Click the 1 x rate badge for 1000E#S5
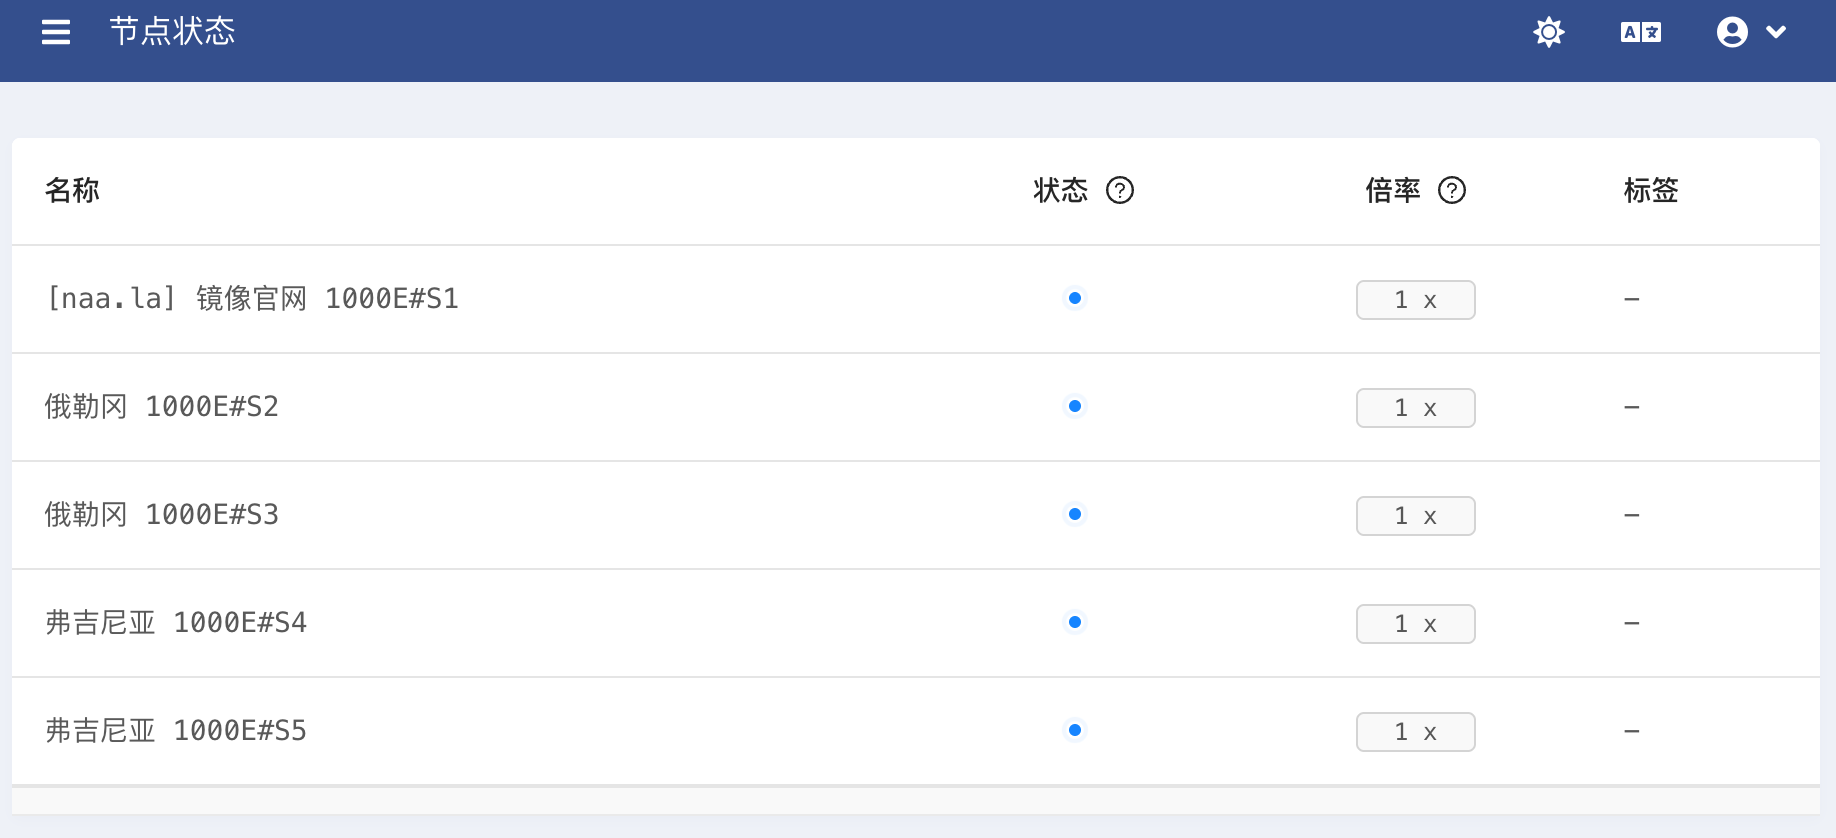 click(1415, 732)
